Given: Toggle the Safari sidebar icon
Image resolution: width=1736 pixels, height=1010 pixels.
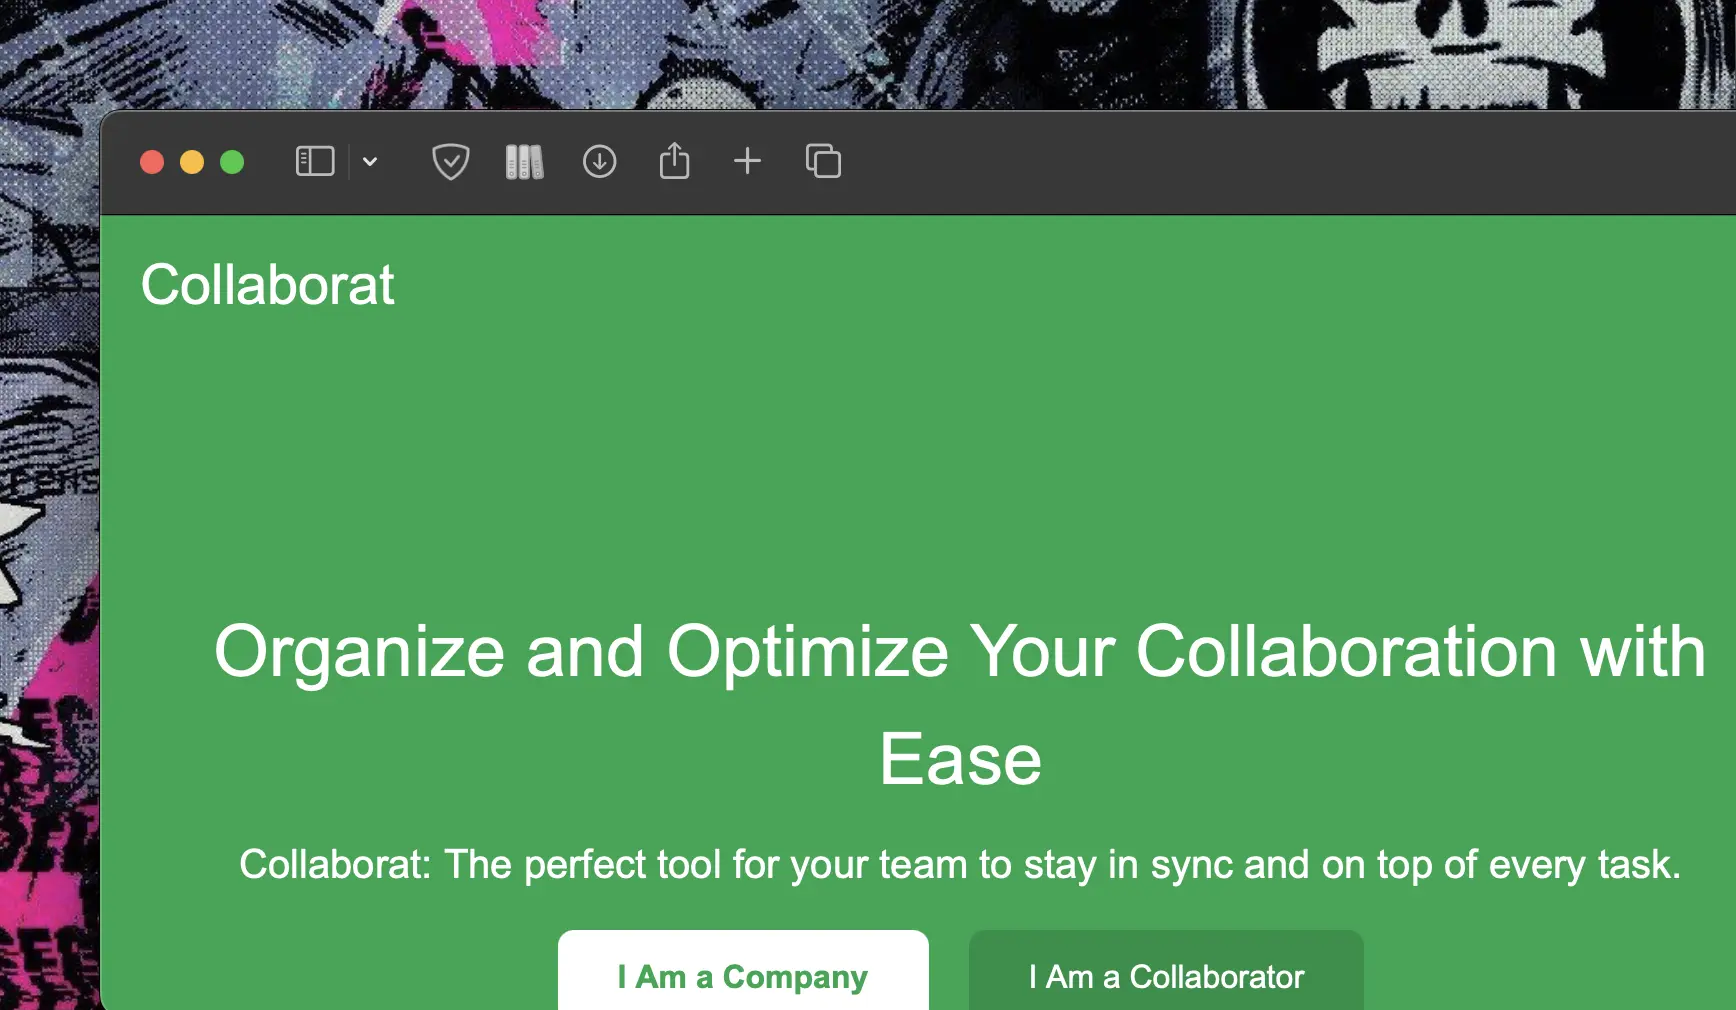Looking at the screenshot, I should [315, 161].
